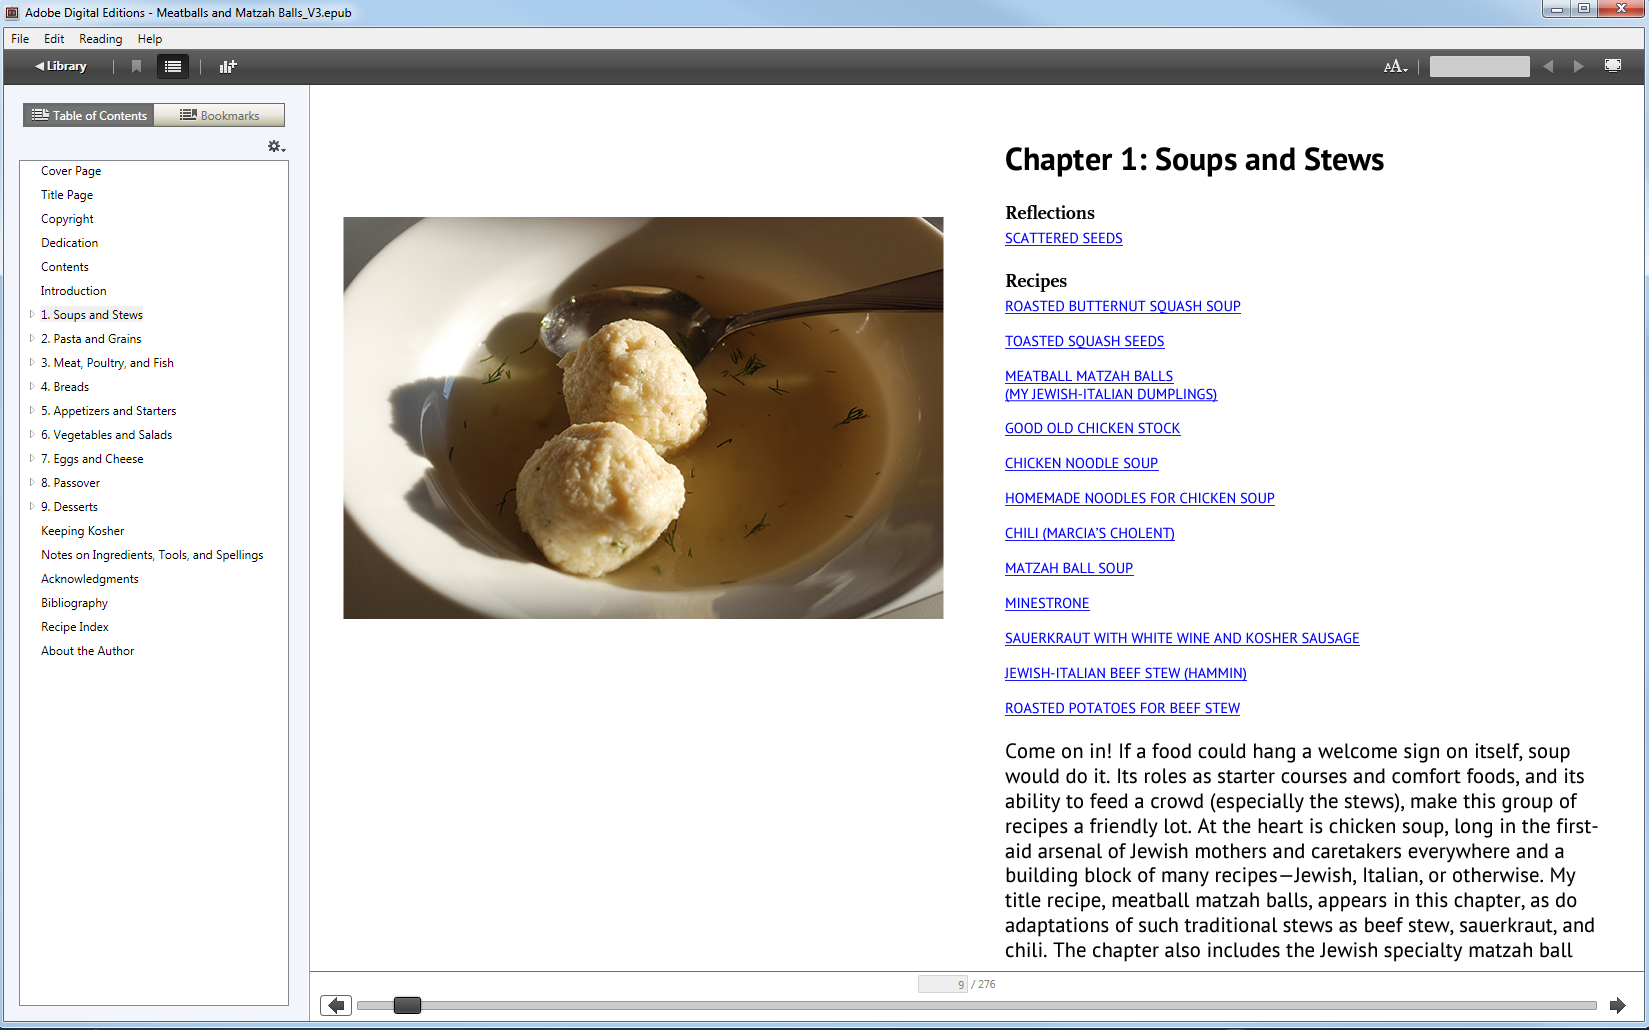This screenshot has height=1030, width=1649.
Task: Open the Matzah Ball Soup recipe link
Action: click(1068, 568)
